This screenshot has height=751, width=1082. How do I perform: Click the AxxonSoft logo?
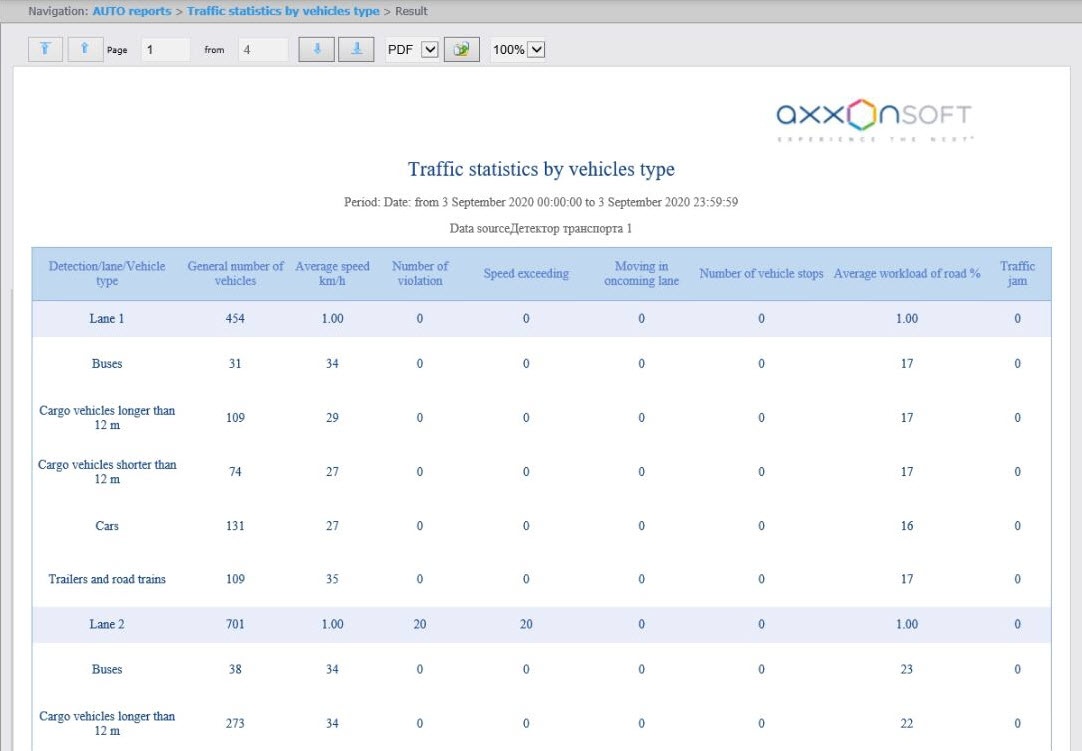pos(874,119)
